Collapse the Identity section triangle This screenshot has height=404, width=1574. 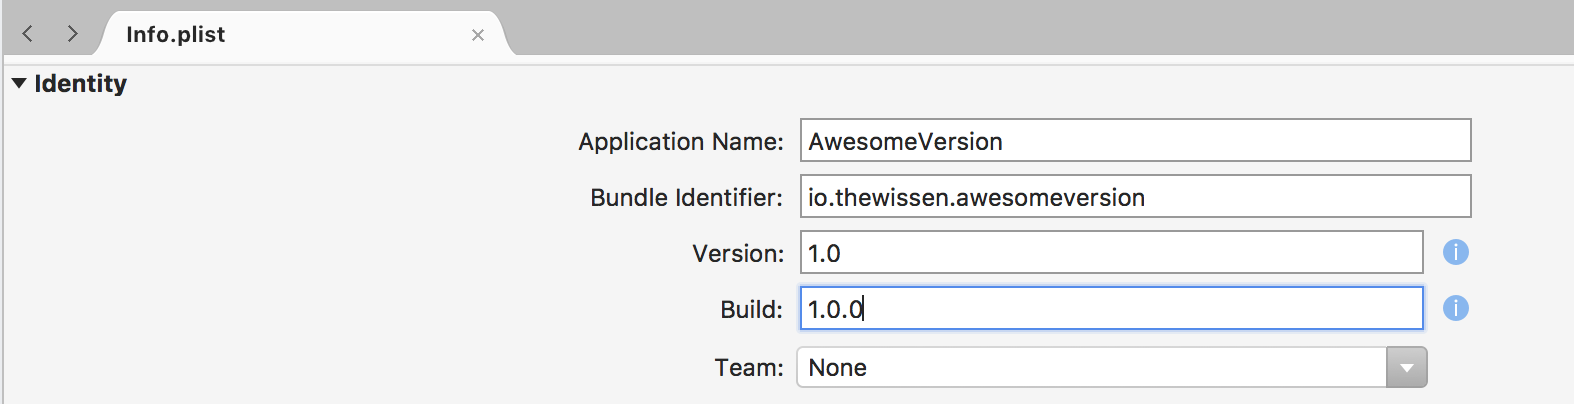19,83
